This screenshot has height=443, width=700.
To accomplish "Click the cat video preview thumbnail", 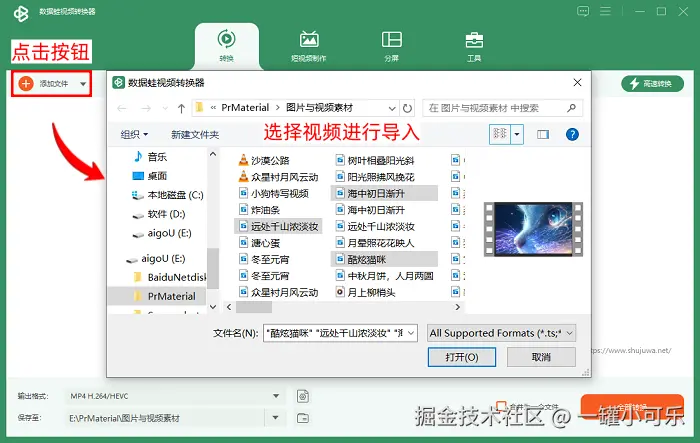I will tap(533, 229).
